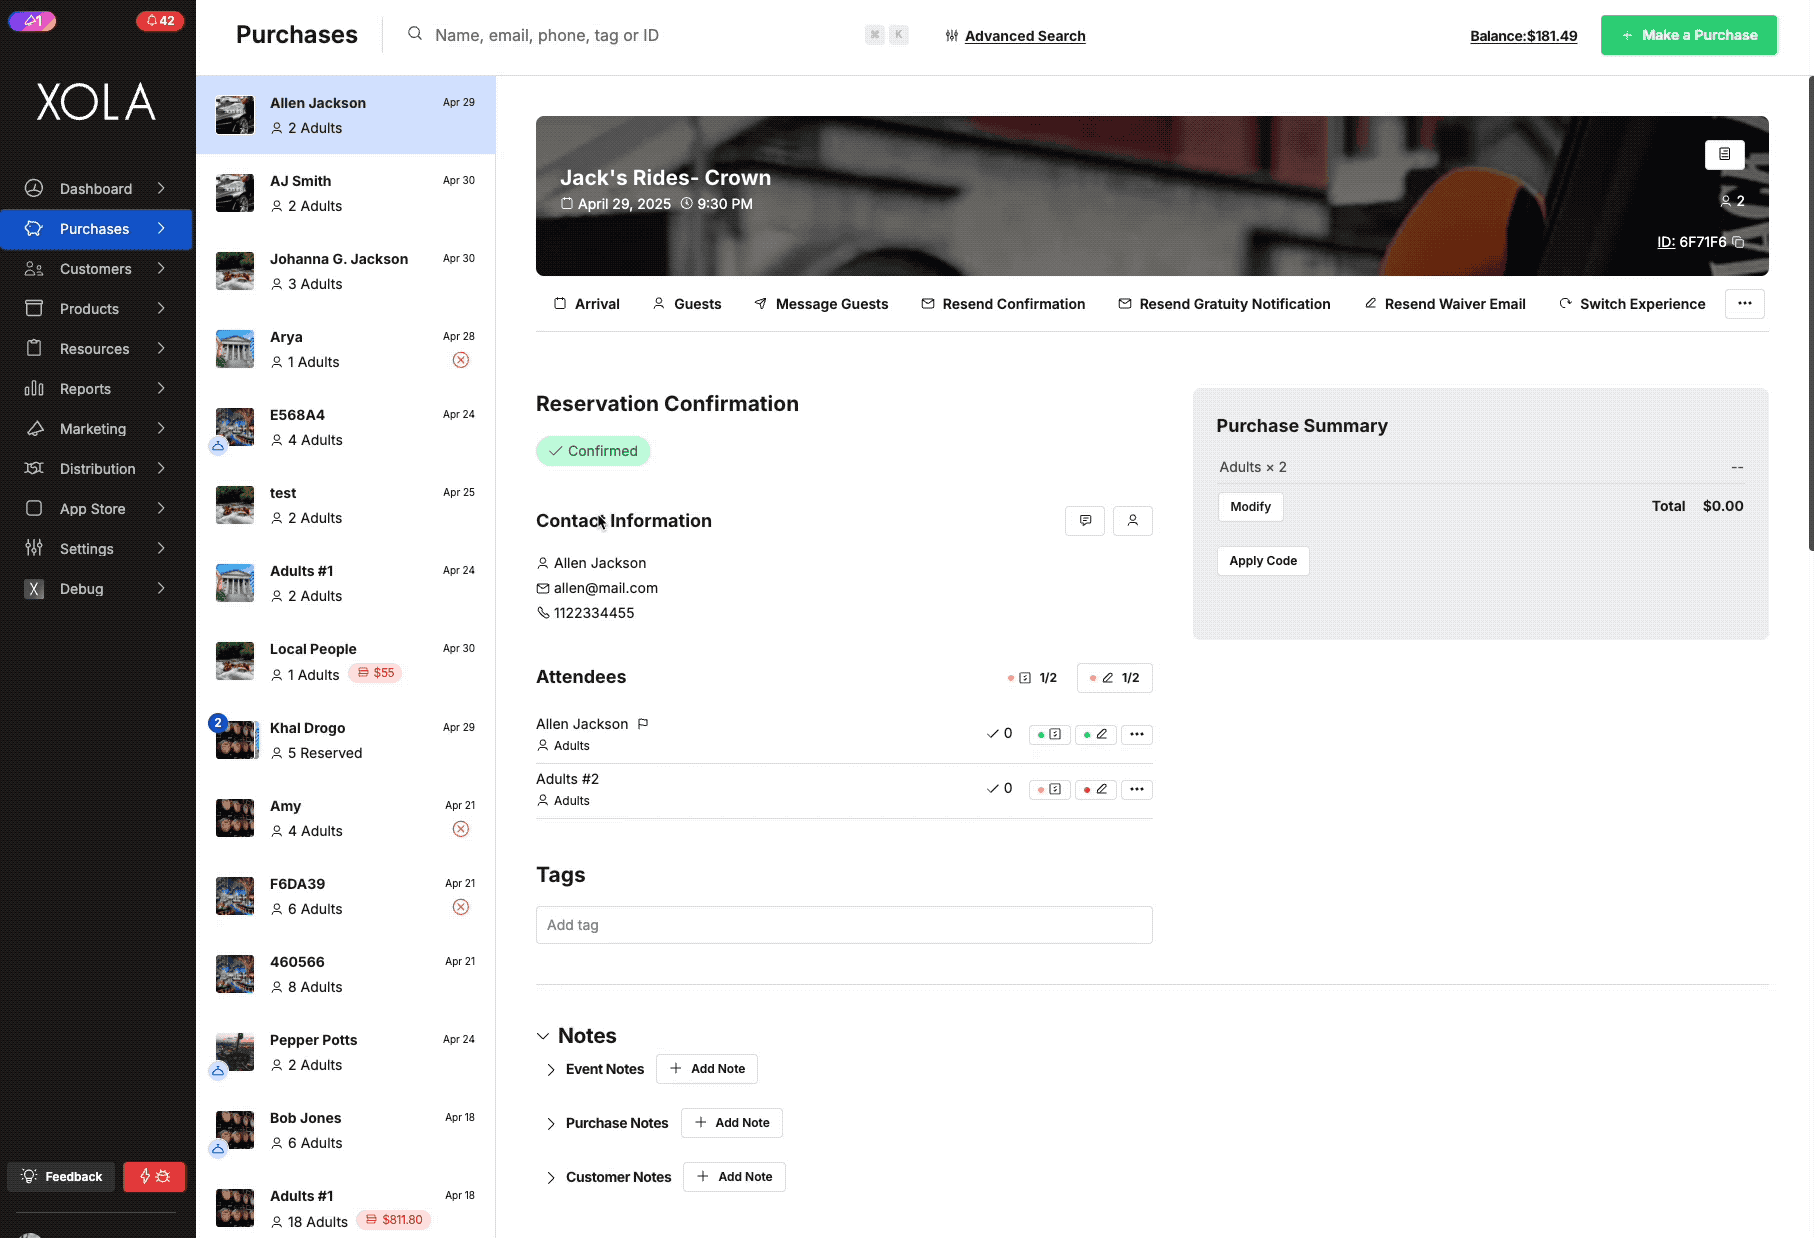Expand the Customers menu chevron
The width and height of the screenshot is (1814, 1238).
click(x=161, y=268)
